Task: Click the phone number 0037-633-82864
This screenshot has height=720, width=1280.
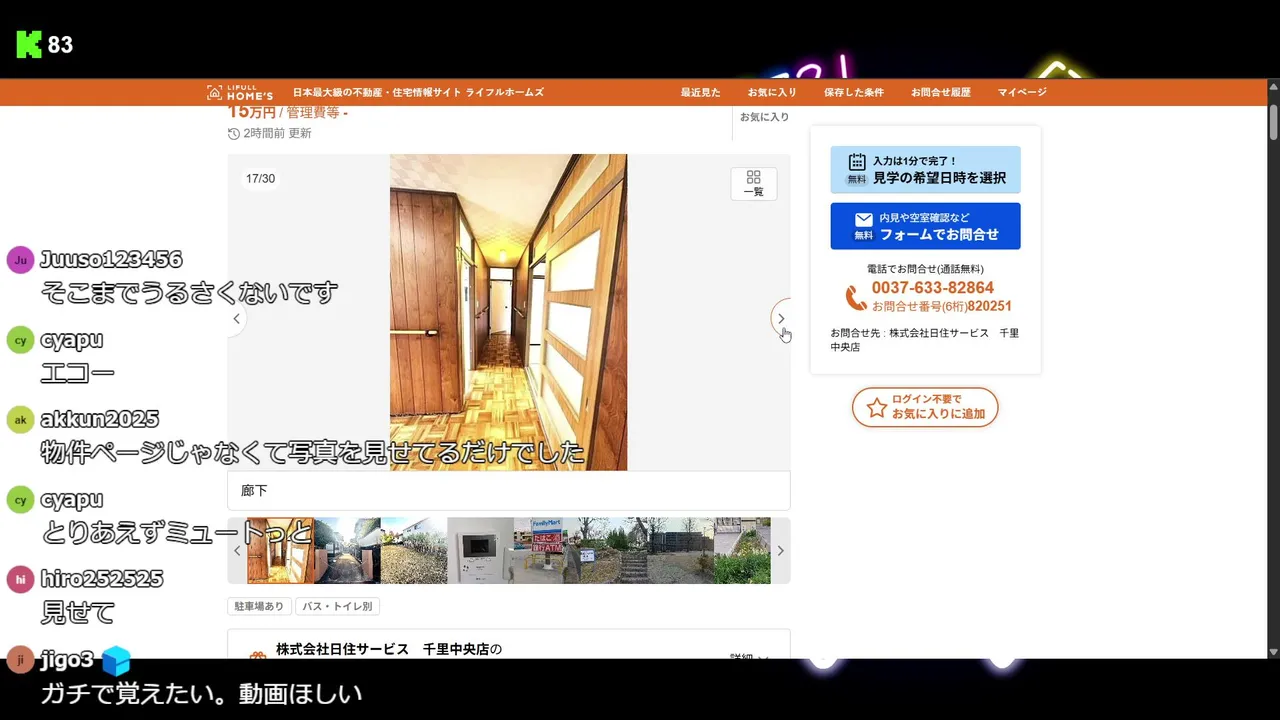Action: (x=932, y=288)
